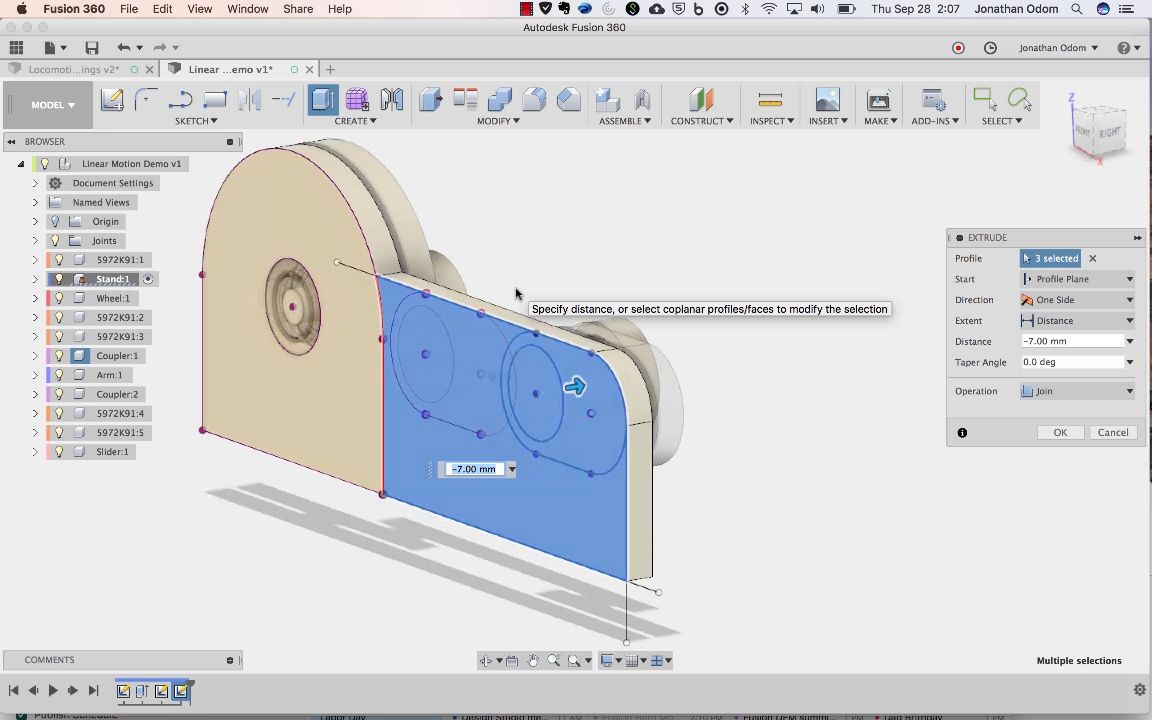Image resolution: width=1152 pixels, height=720 pixels.
Task: Click the Save disk icon
Action: [92, 48]
